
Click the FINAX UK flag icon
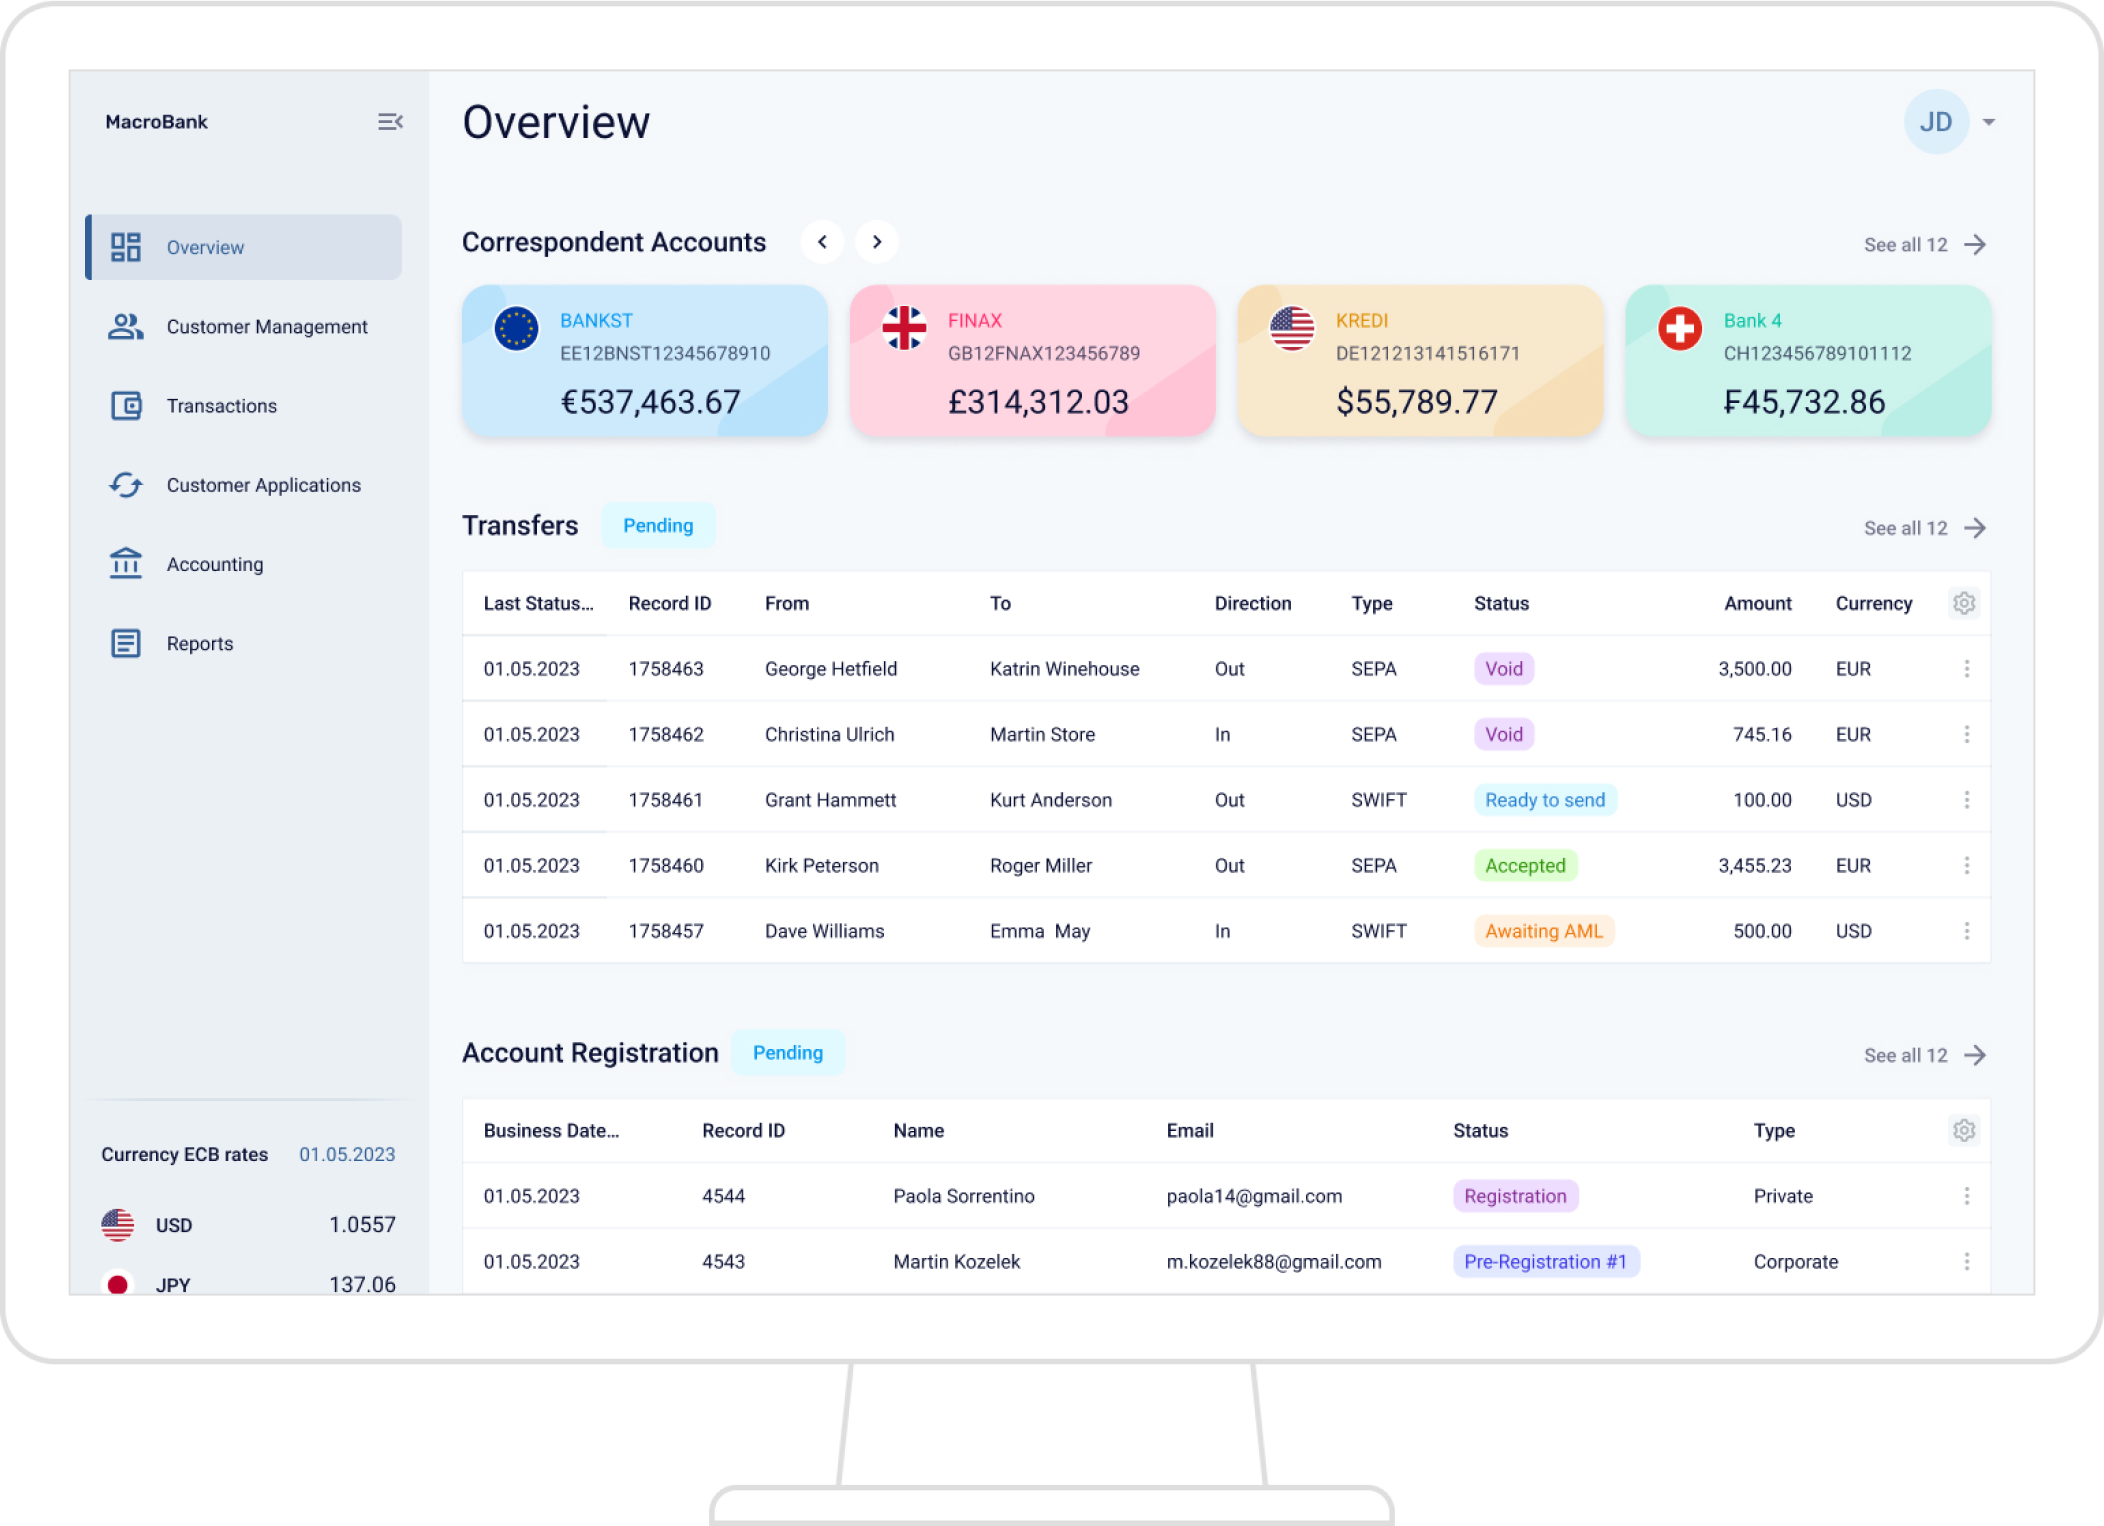[x=904, y=327]
